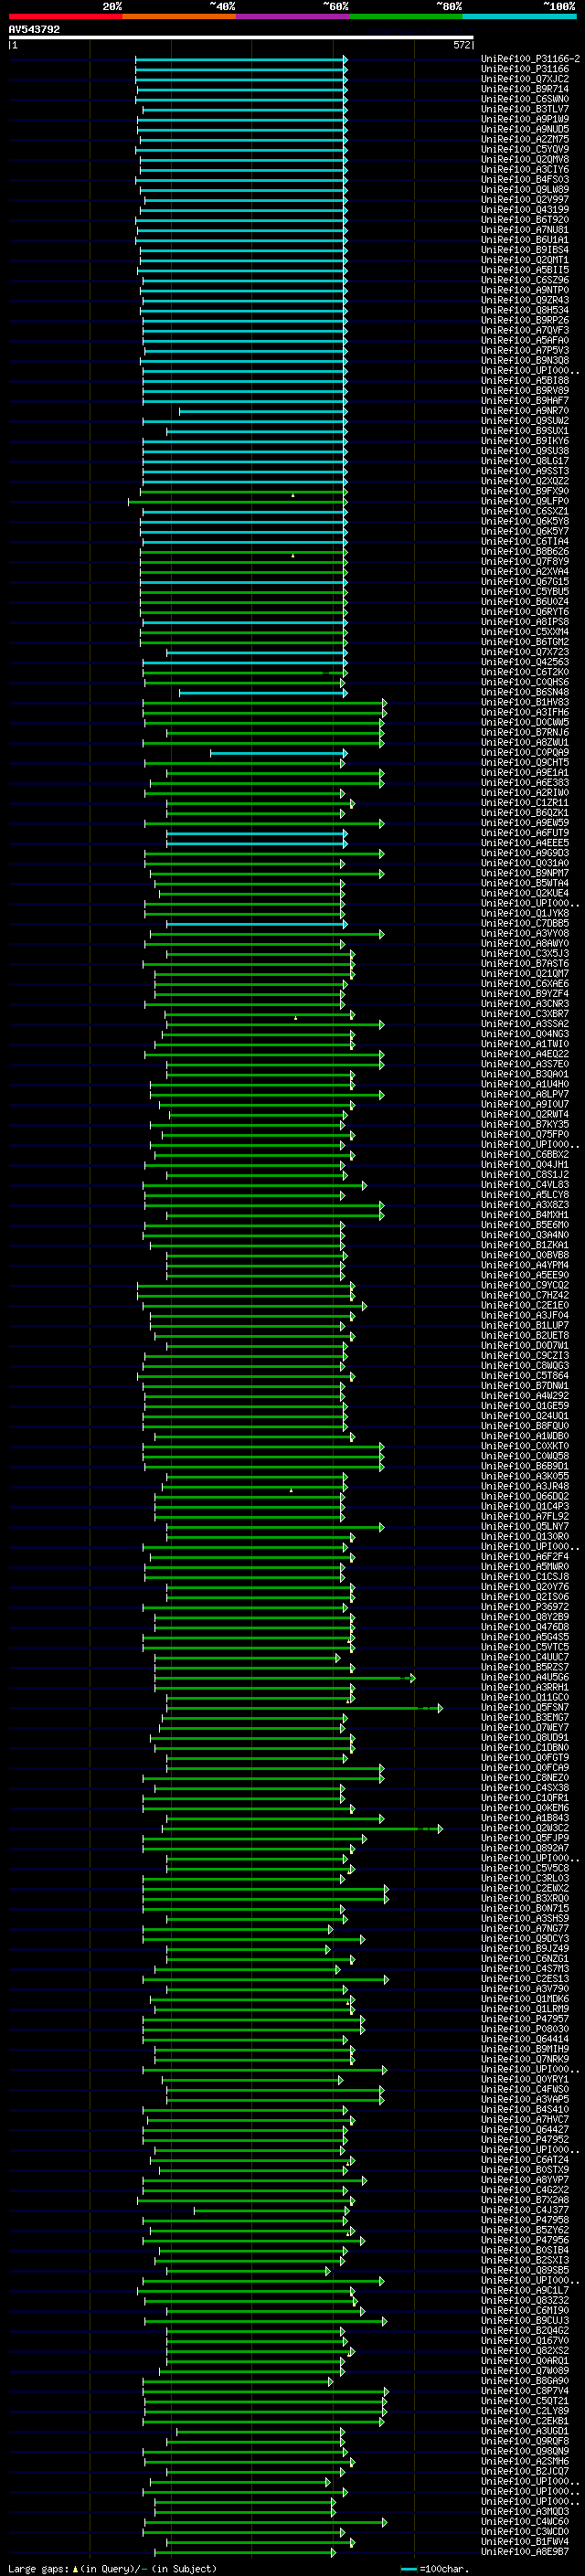Select label UniRef100_P47958
The image size is (585, 2576).
(525, 2220)
